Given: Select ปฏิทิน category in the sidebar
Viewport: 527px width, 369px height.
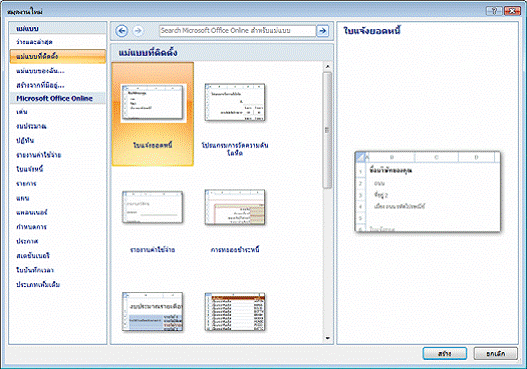Looking at the screenshot, I should click(25, 140).
